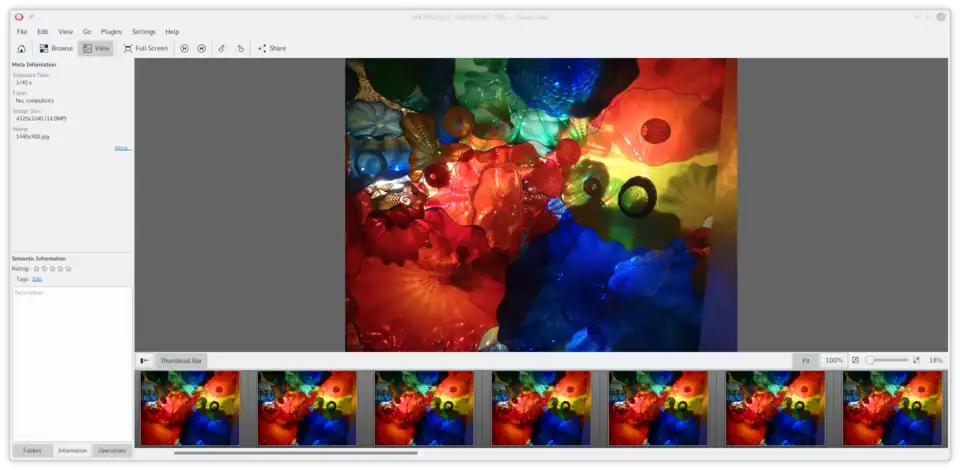
Task: Click the Description text field
Action: click(71, 360)
